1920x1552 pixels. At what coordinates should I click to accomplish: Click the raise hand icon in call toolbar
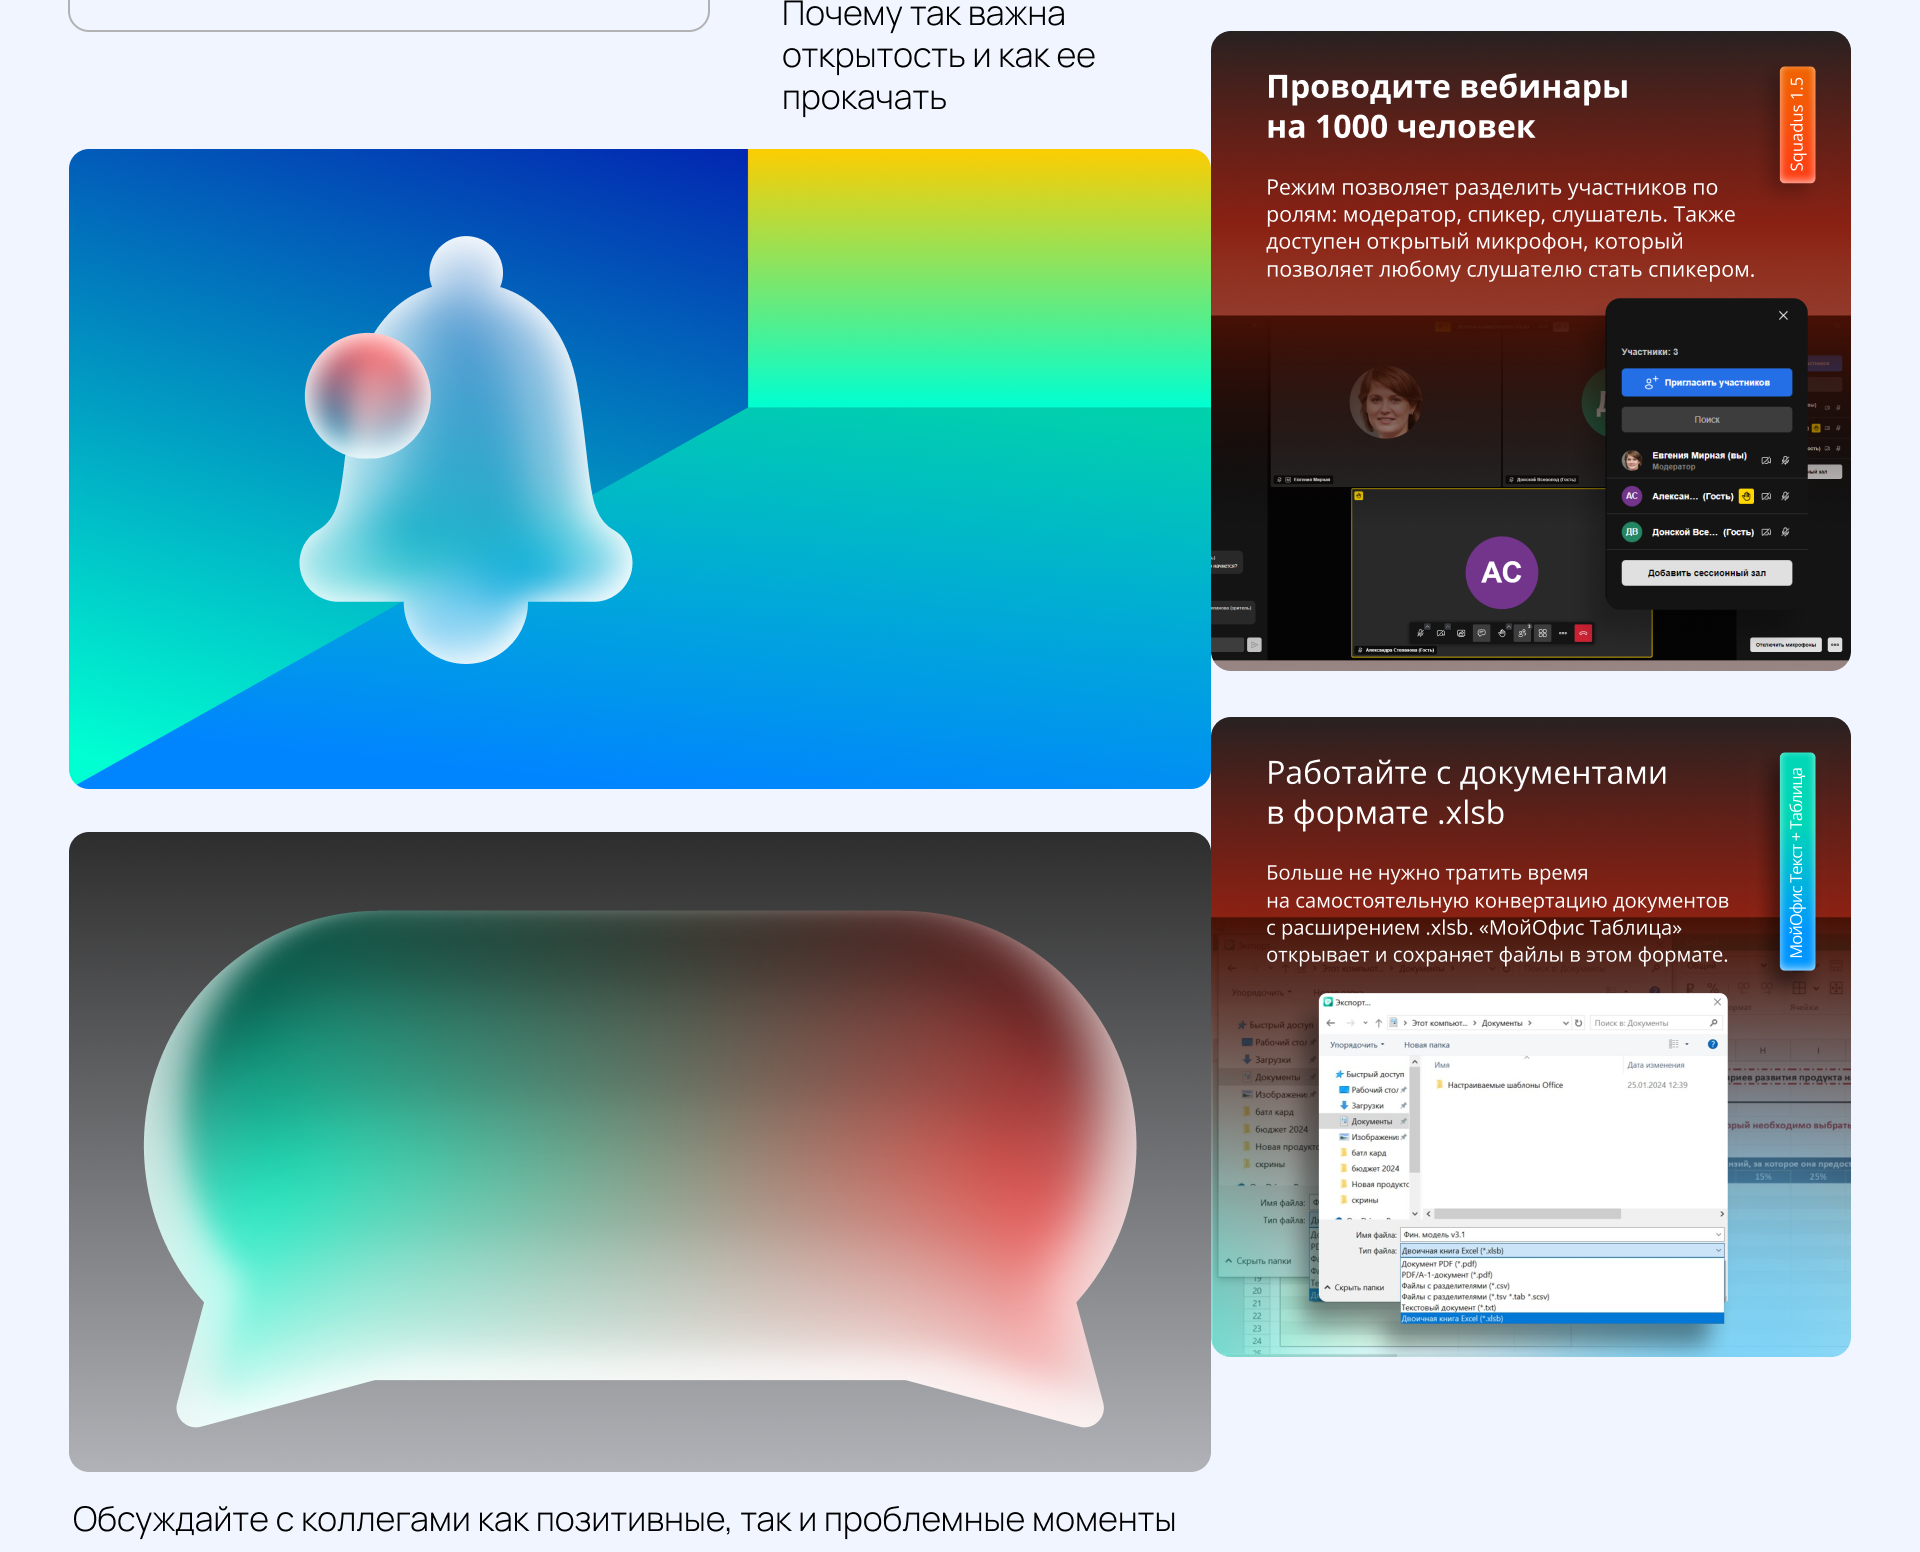pos(1502,633)
